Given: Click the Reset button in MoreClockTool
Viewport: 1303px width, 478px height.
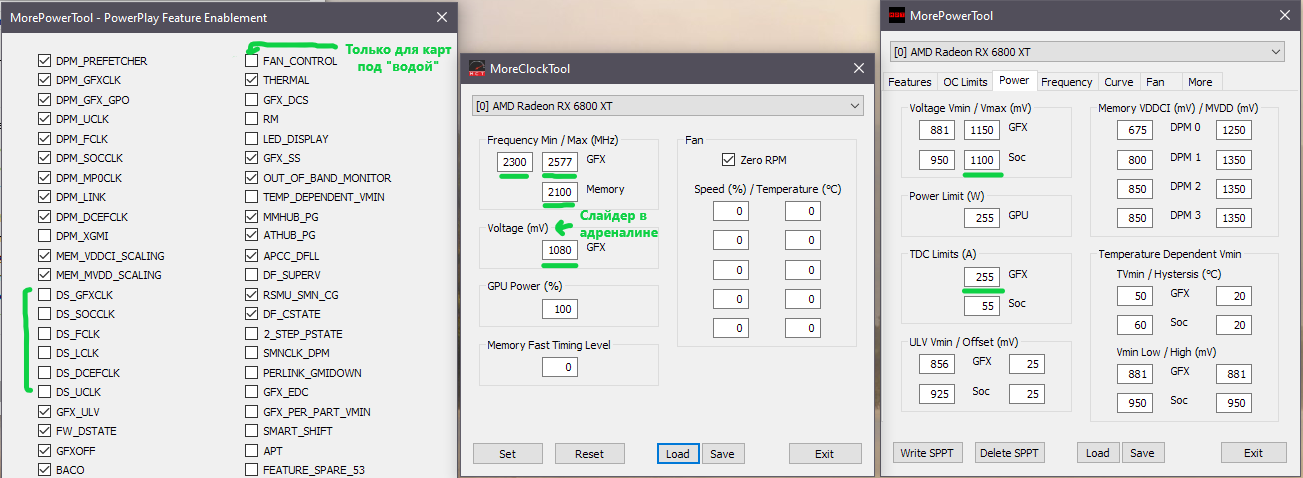Looking at the screenshot, I should click(590, 454).
